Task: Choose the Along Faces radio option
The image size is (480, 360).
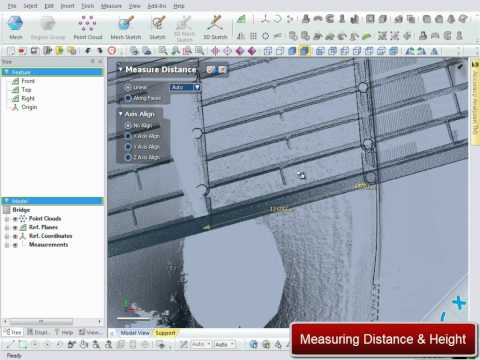Action: coord(128,98)
